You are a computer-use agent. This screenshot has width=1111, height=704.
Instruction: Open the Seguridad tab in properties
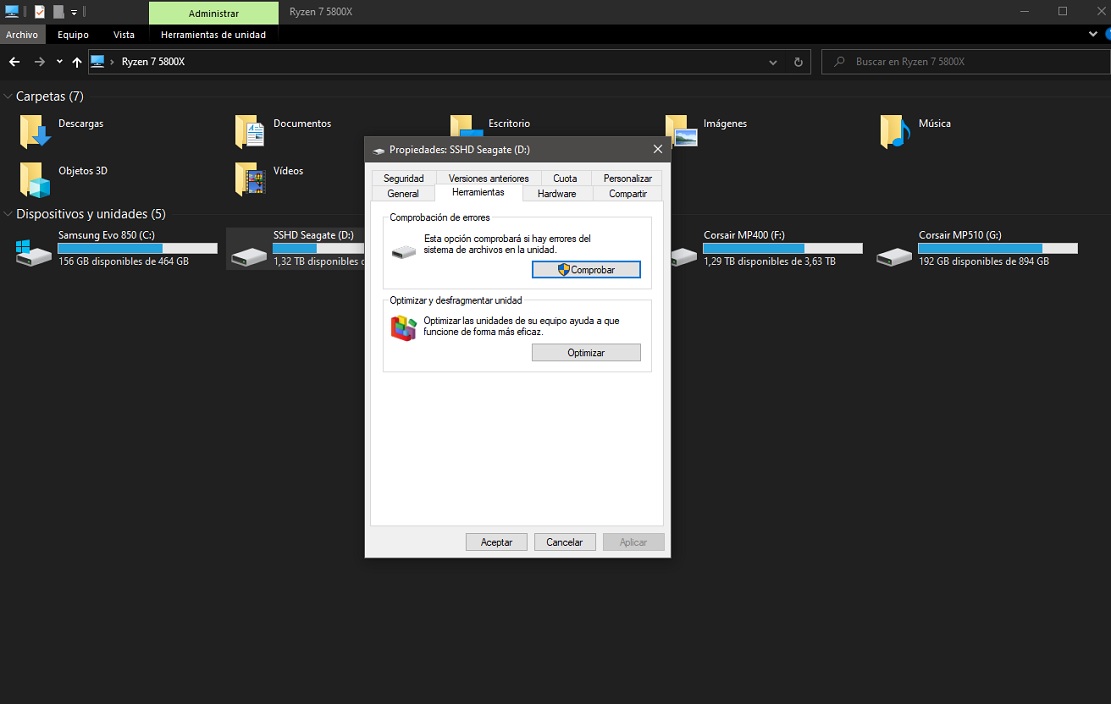tap(403, 178)
